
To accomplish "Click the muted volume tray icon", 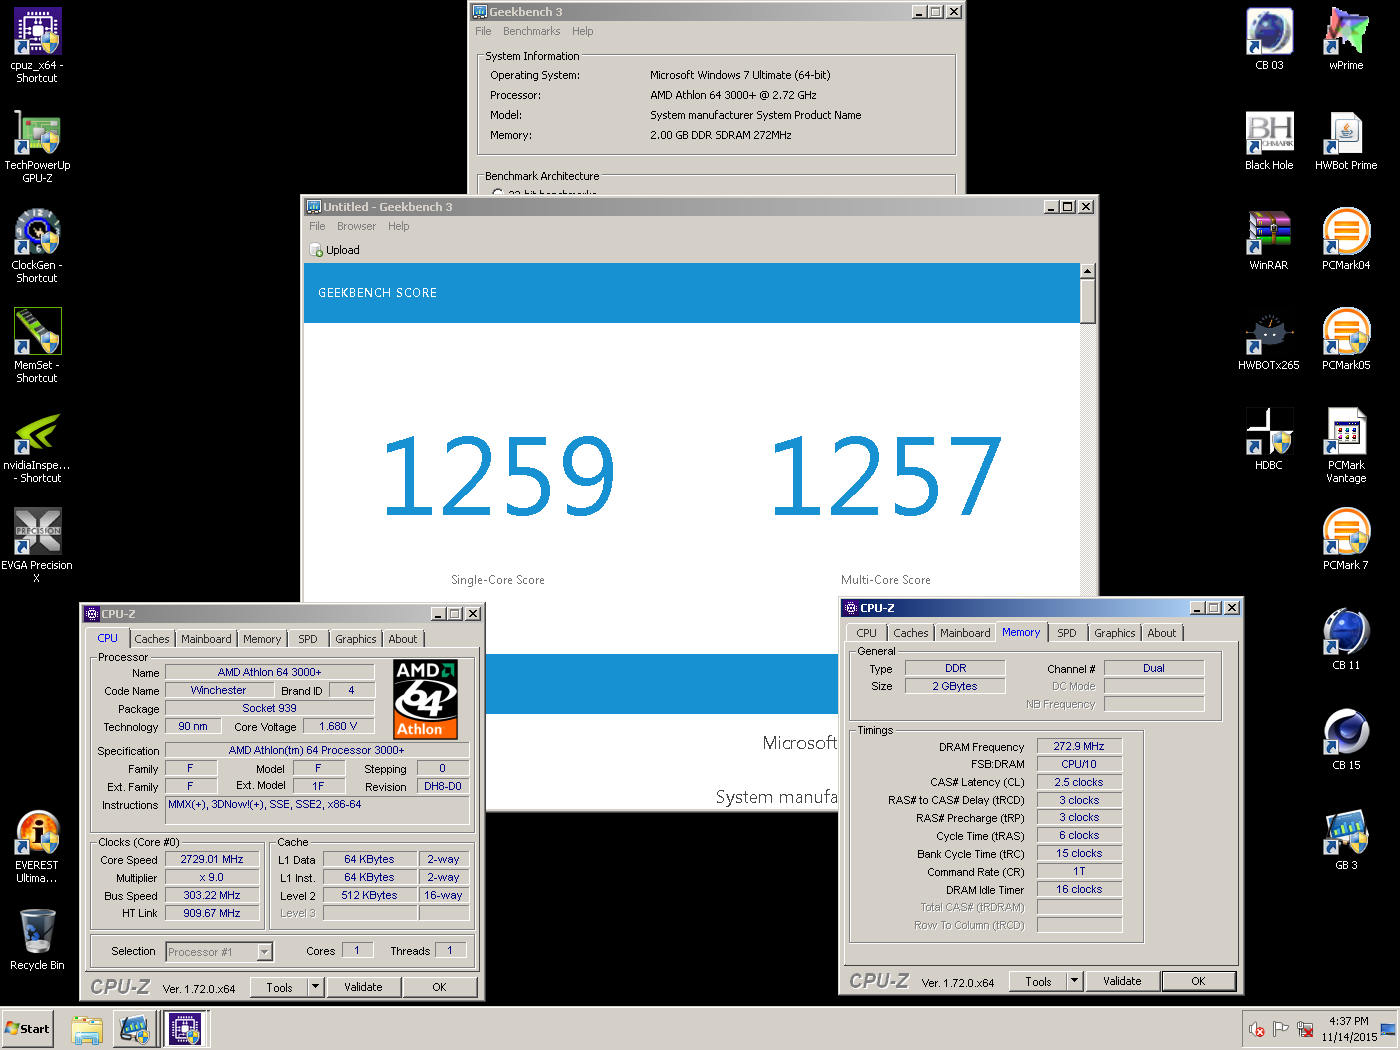I will point(1257,1029).
